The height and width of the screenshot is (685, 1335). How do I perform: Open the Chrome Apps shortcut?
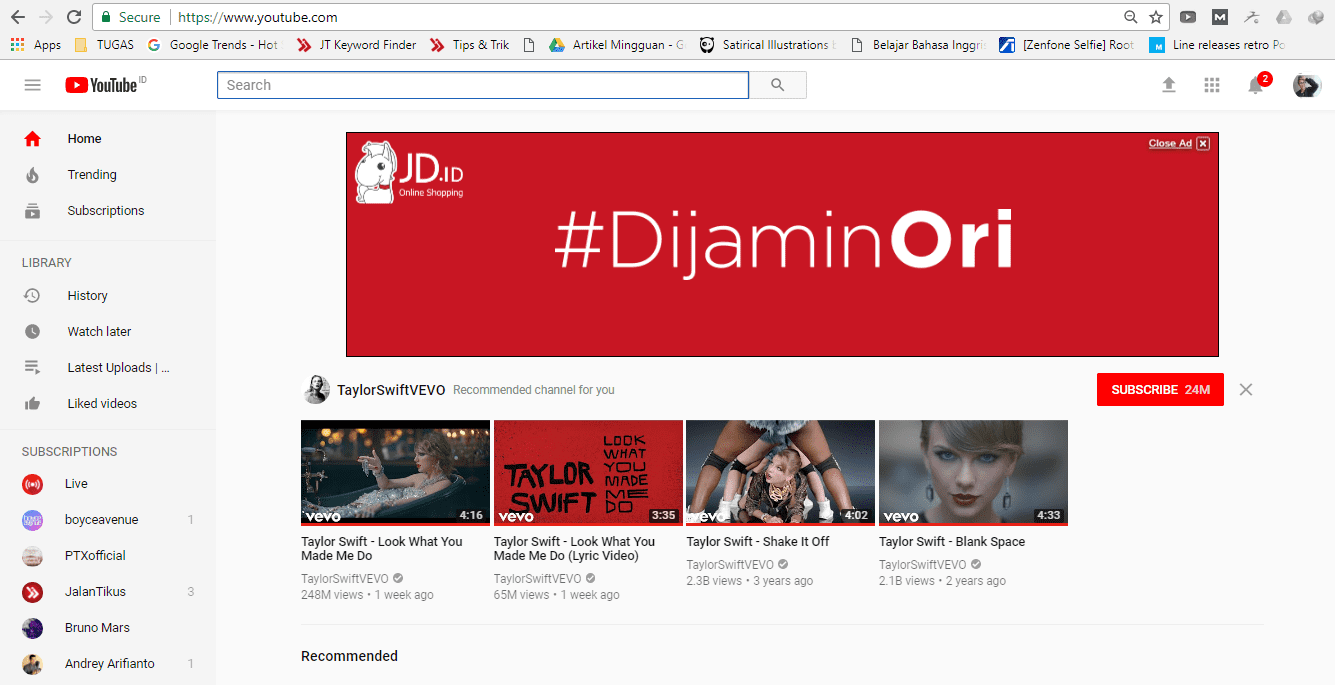click(x=35, y=45)
